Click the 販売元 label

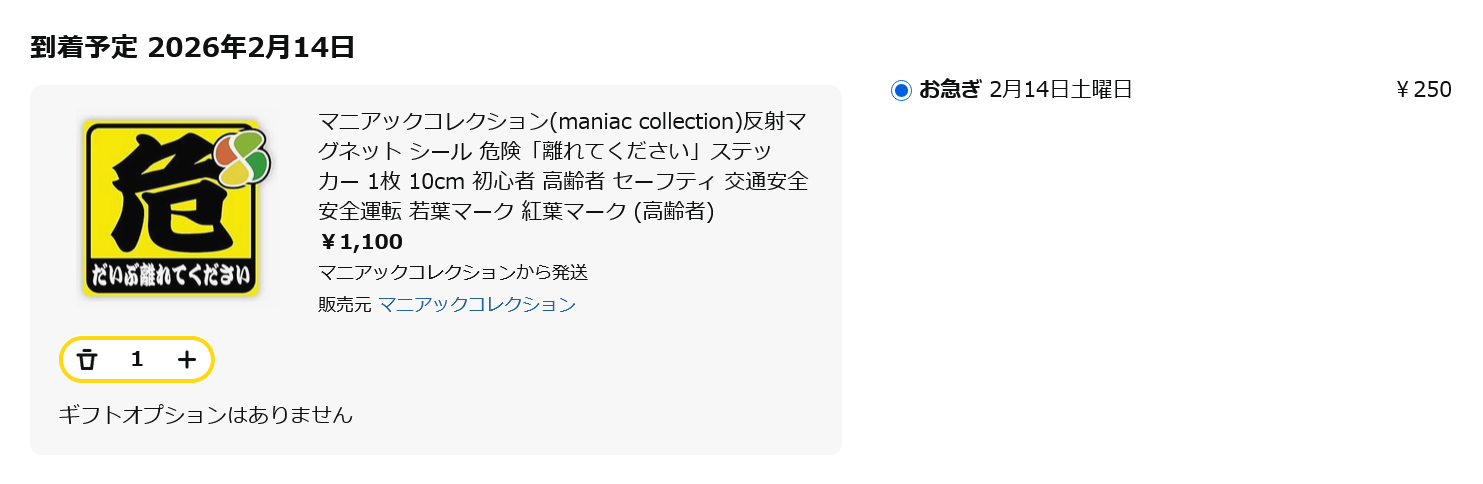344,304
